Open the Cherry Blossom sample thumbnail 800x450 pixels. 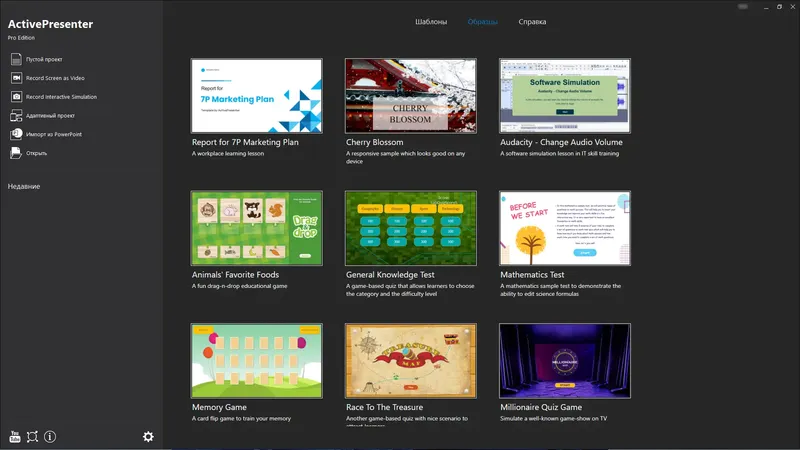tap(411, 96)
